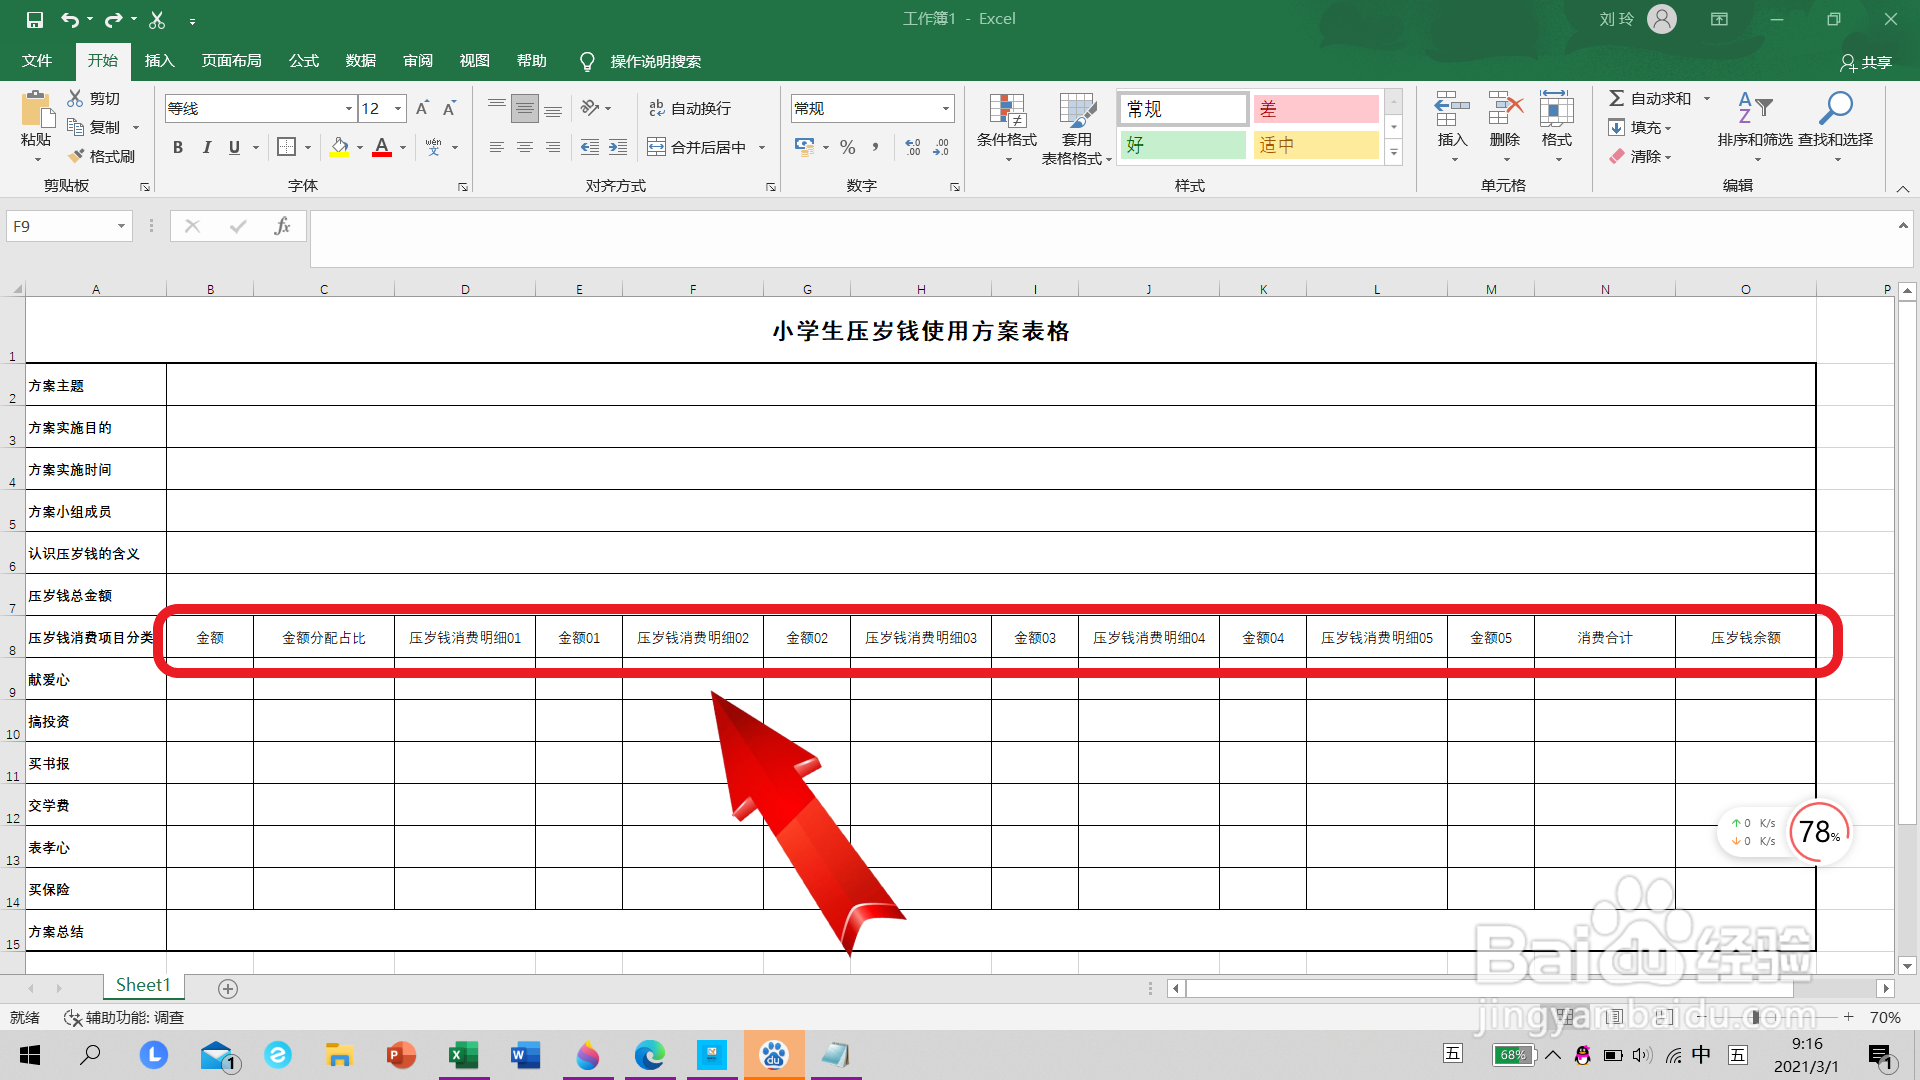The width and height of the screenshot is (1920, 1080).
Task: Toggle Underline formatting
Action: point(234,147)
